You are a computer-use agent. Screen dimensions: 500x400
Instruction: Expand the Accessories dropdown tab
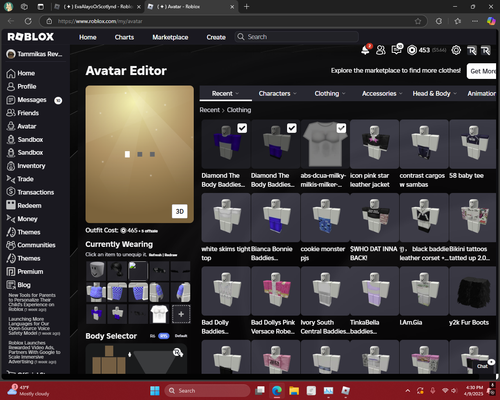point(382,94)
